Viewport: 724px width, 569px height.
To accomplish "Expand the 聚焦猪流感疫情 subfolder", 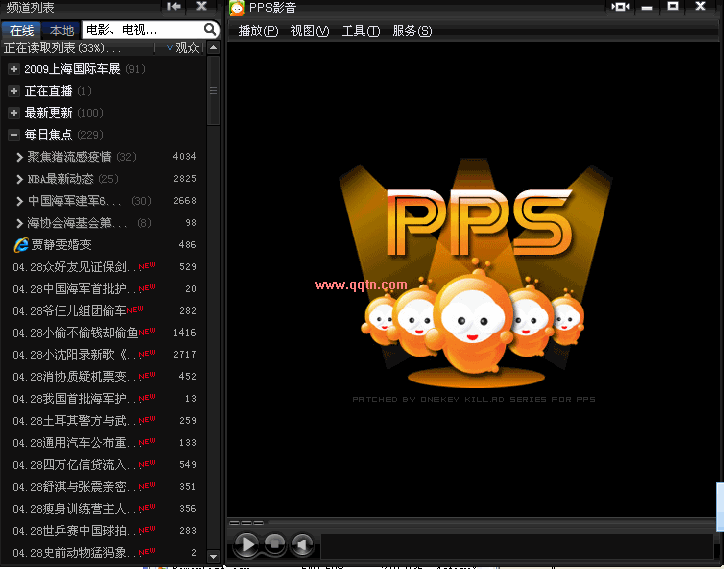I will [x=20, y=157].
